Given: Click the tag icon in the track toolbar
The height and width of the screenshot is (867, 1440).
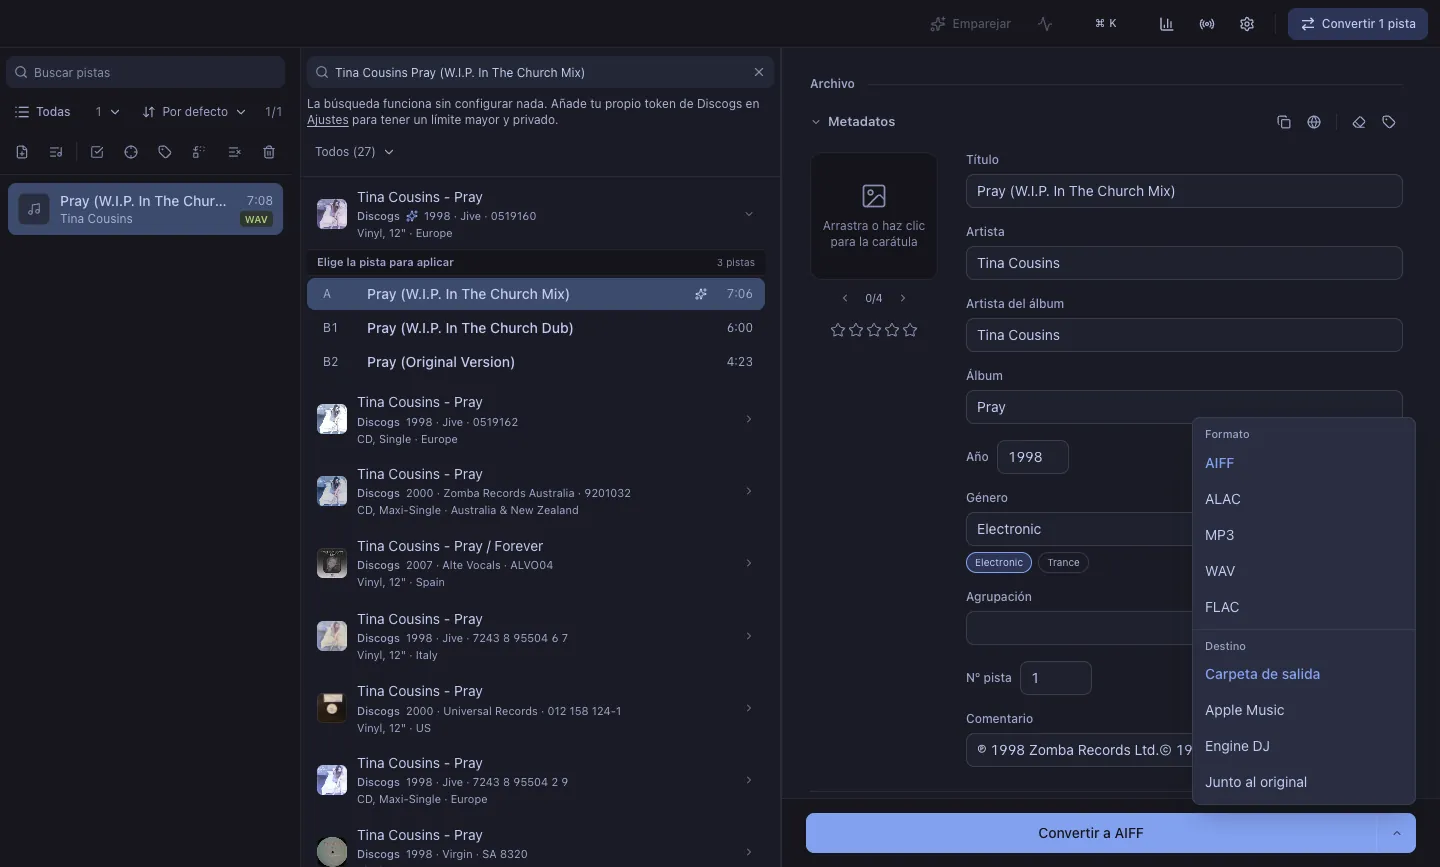Looking at the screenshot, I should [165, 152].
